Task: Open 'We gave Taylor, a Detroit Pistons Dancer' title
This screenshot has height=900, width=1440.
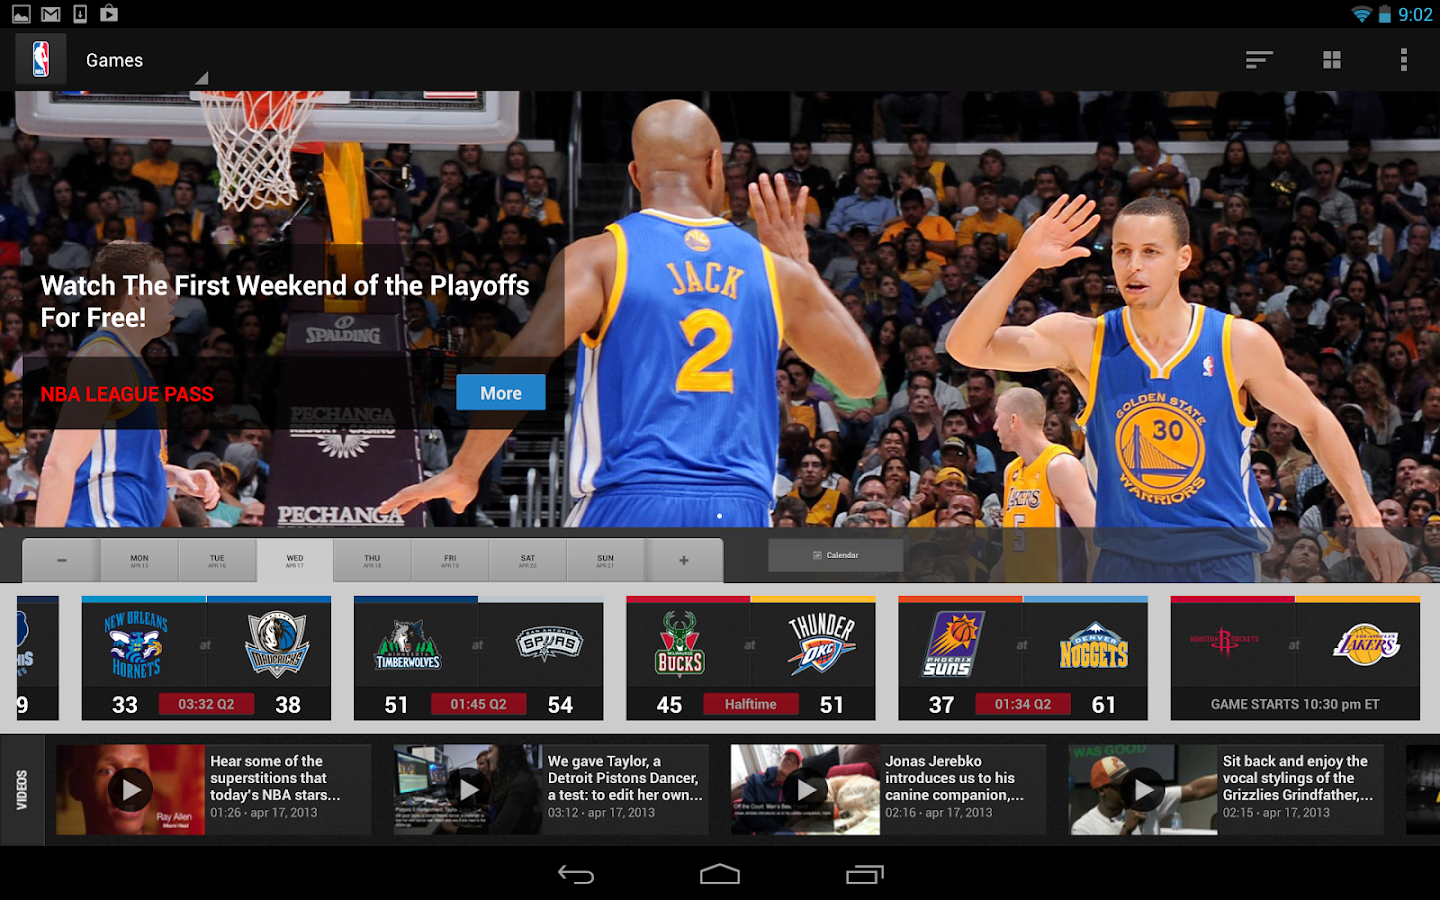Action: 625,778
